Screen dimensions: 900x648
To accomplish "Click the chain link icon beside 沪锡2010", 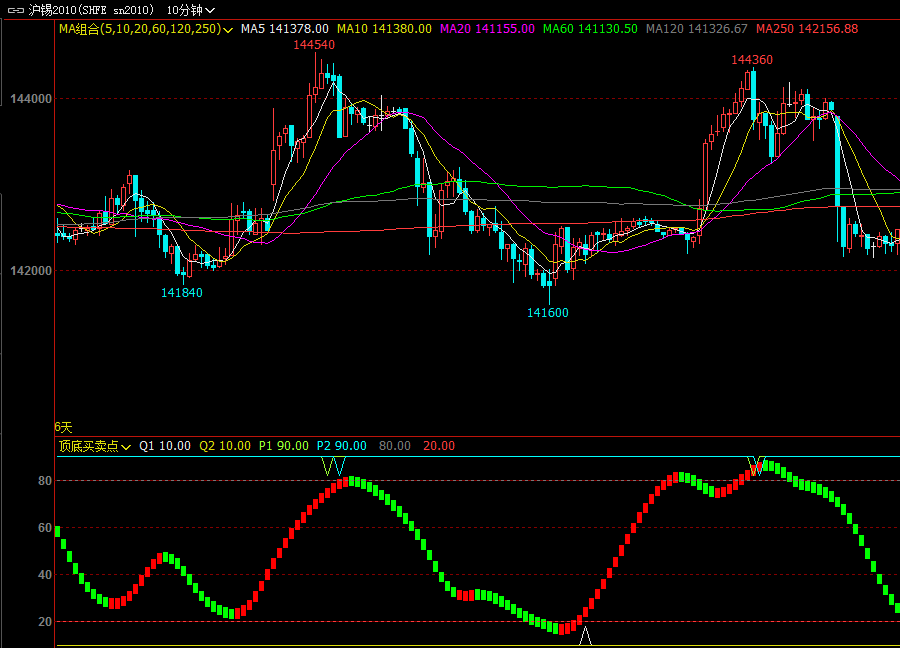I will [x=15, y=10].
